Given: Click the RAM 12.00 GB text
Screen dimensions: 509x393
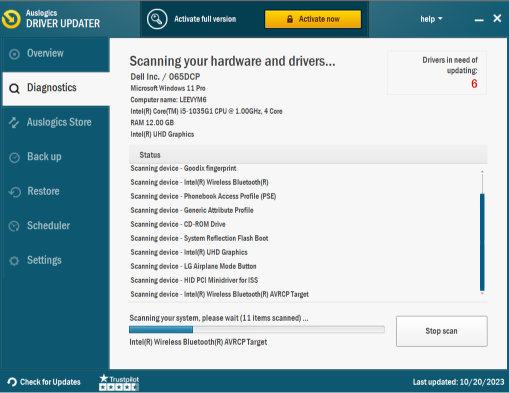Looking at the screenshot, I should [x=152, y=123].
